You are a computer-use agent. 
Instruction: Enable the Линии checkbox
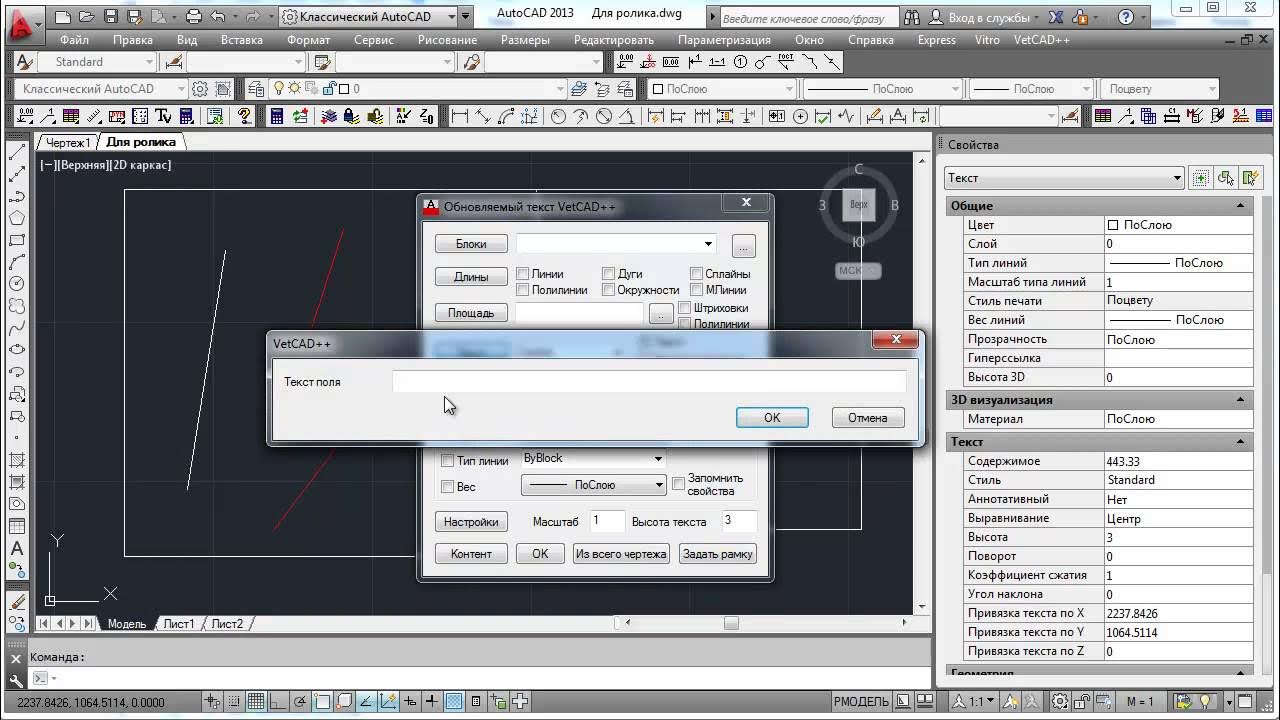pos(522,273)
